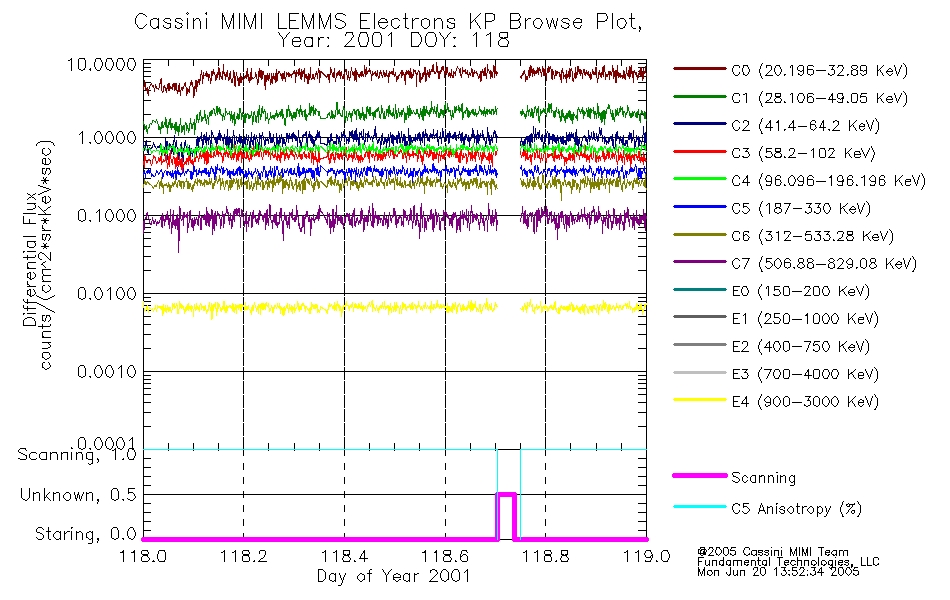Select the C5 (187–330 KeV) legend label
Screen dimensions: 950x600
(800, 208)
